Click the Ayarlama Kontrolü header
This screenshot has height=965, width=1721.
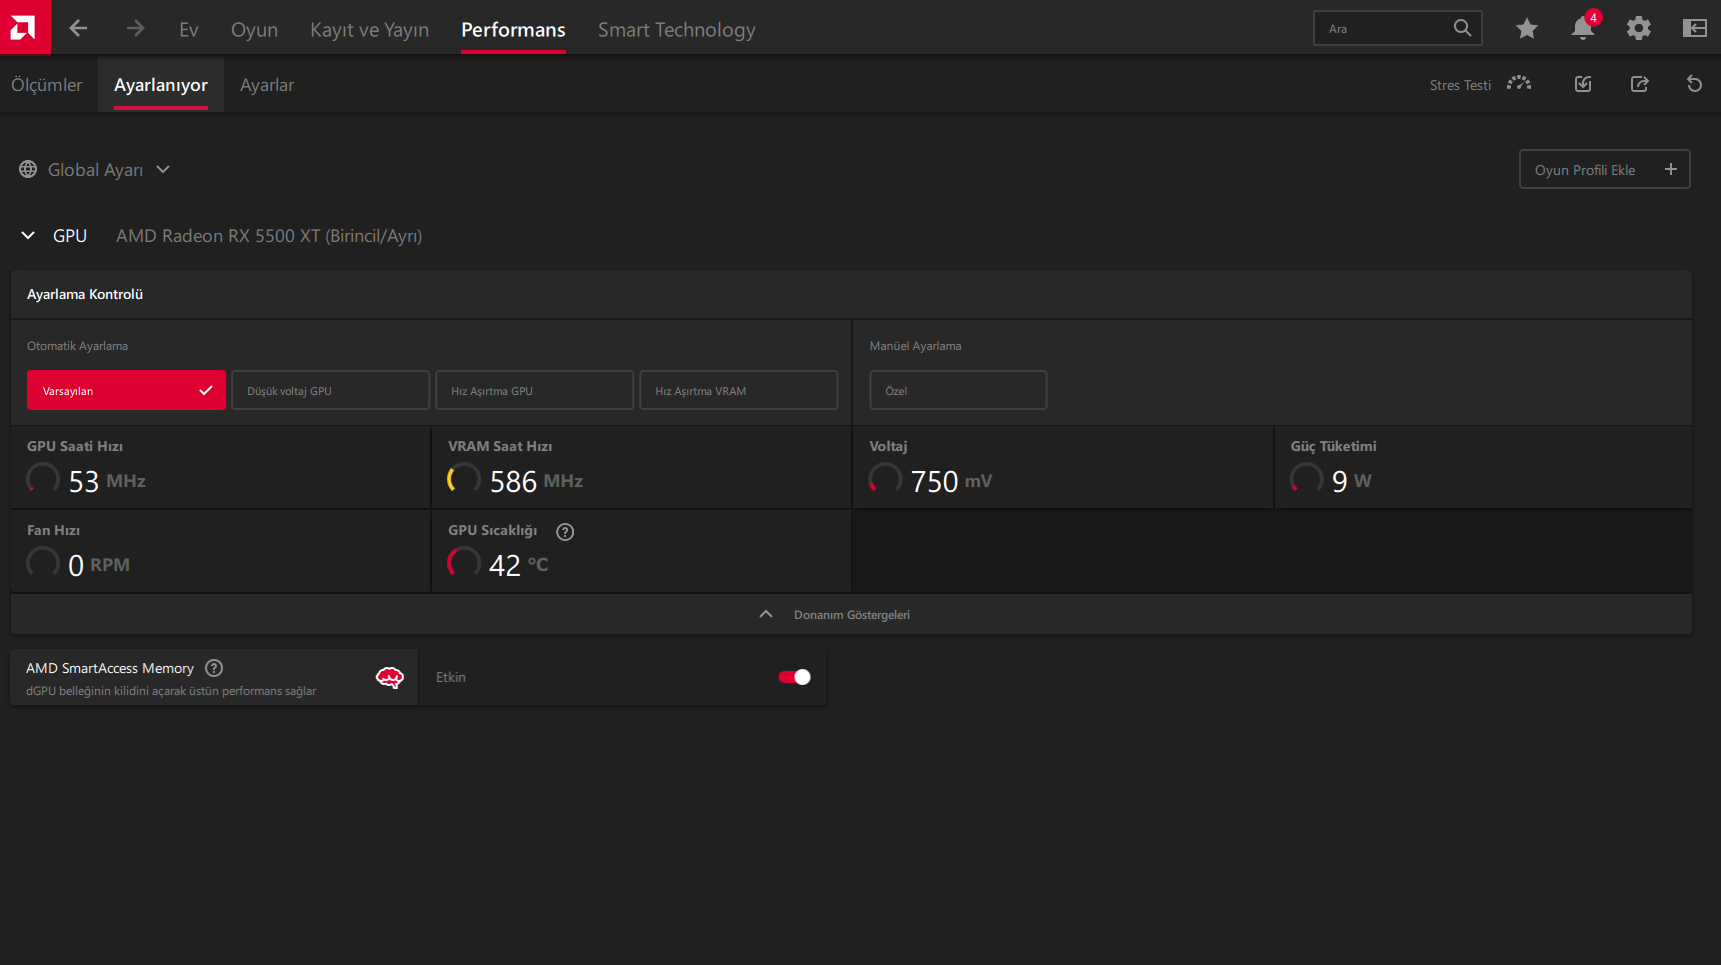[x=85, y=294]
